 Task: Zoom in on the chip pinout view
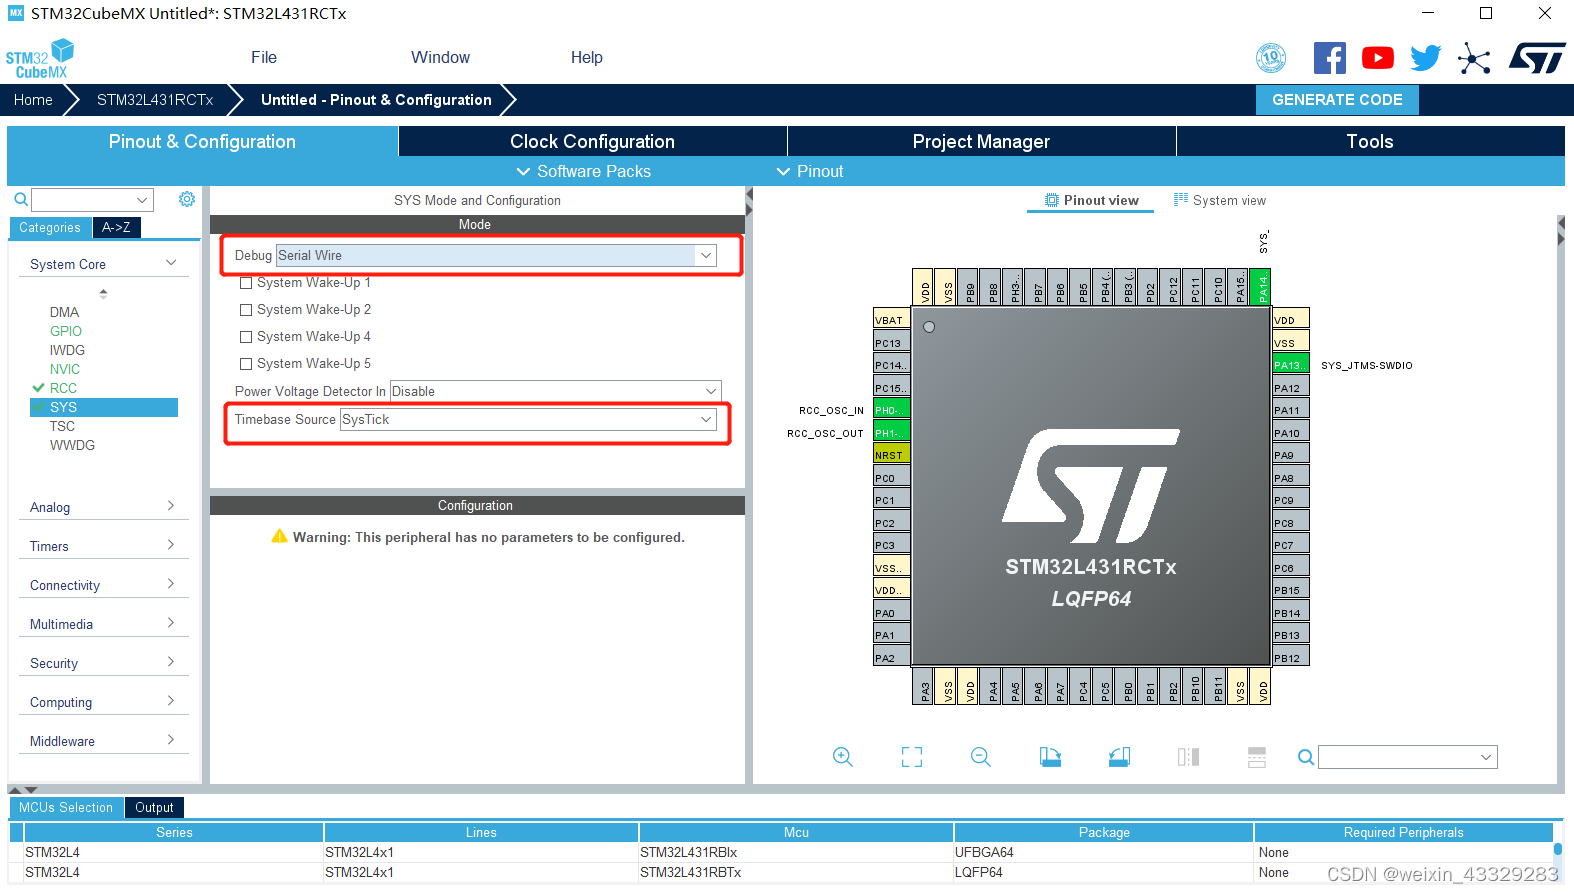[x=843, y=757]
